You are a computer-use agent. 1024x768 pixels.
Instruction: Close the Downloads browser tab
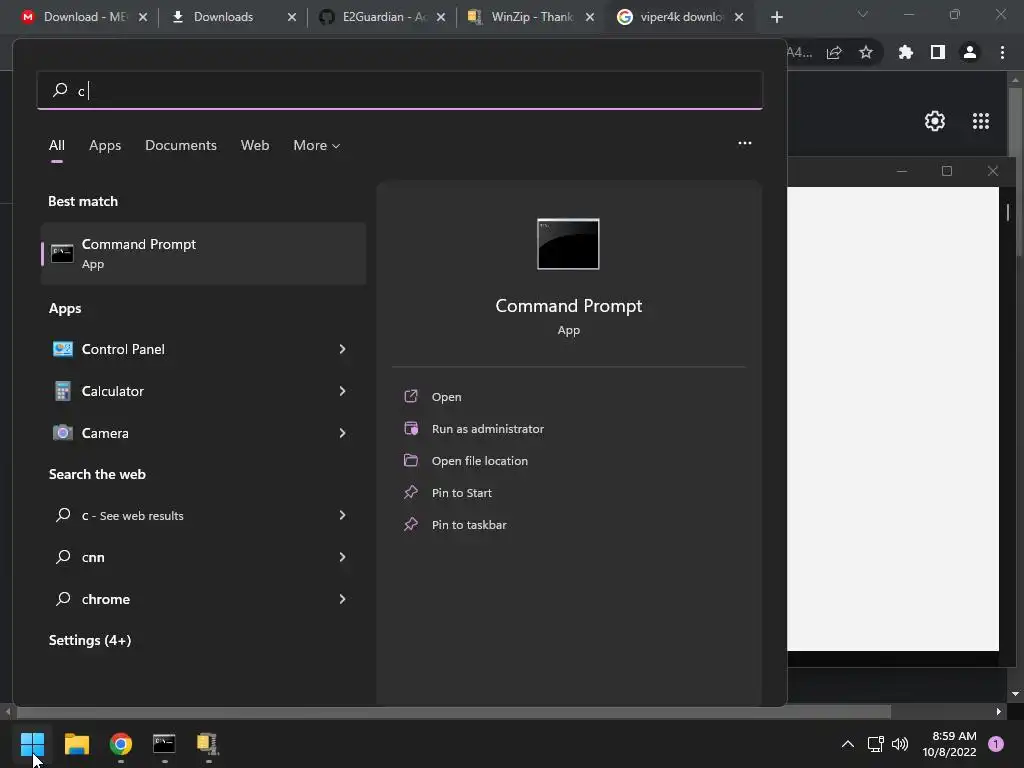point(292,17)
